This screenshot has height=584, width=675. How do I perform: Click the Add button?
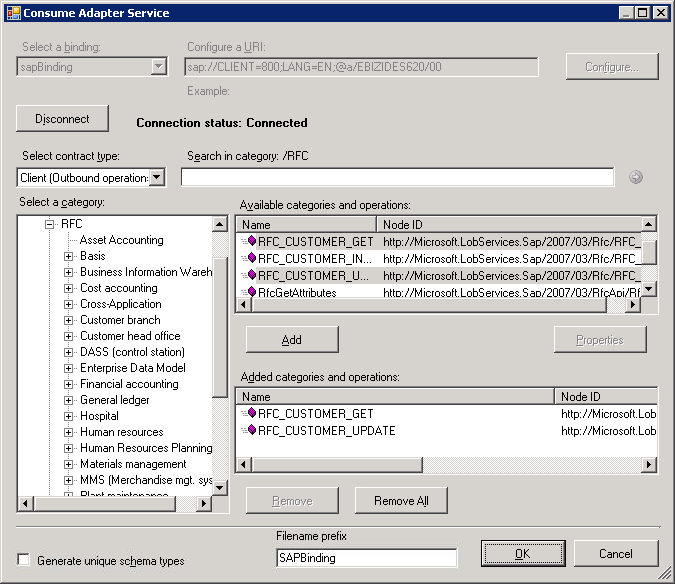(x=291, y=340)
